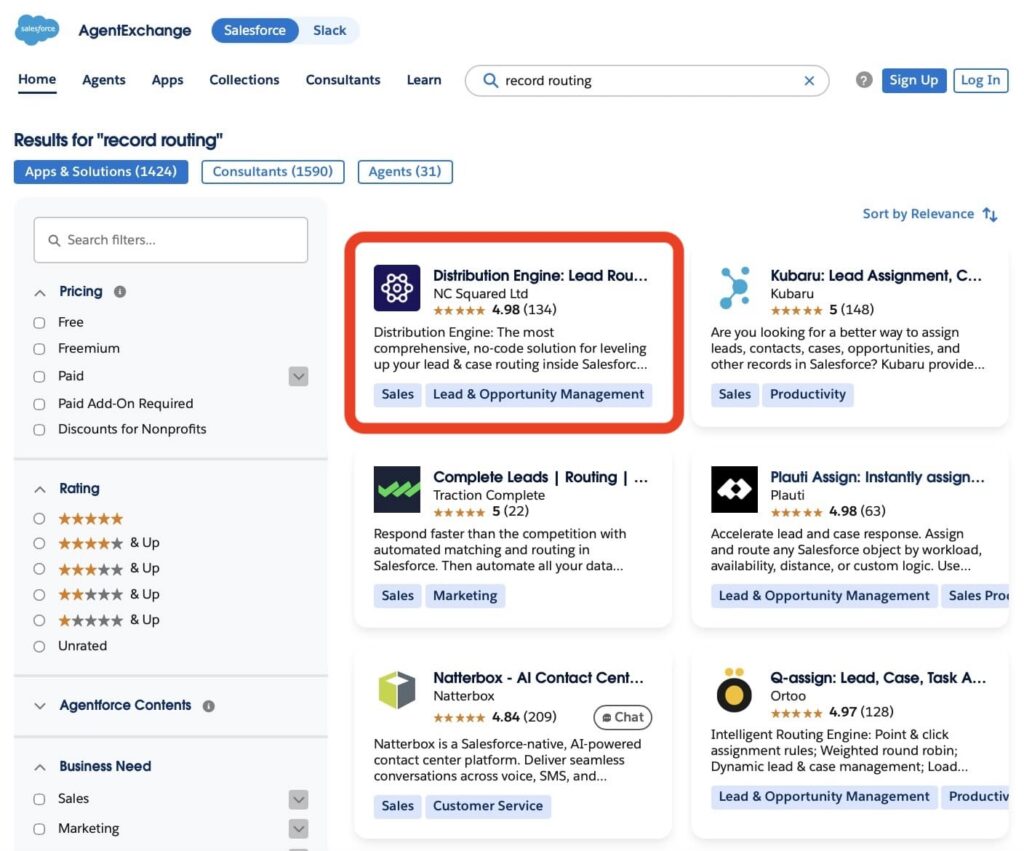Viewport: 1024px width, 851px height.
Task: Select the Unrated rating option
Action: coord(39,647)
